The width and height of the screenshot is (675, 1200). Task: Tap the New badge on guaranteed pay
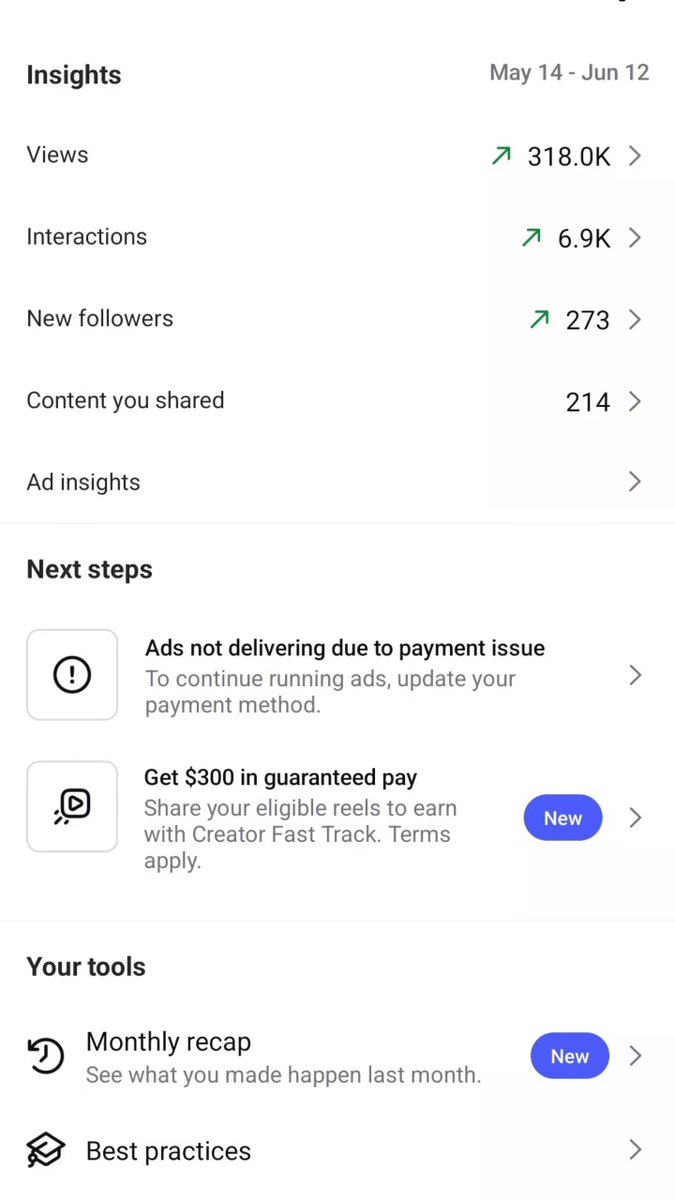coord(563,818)
